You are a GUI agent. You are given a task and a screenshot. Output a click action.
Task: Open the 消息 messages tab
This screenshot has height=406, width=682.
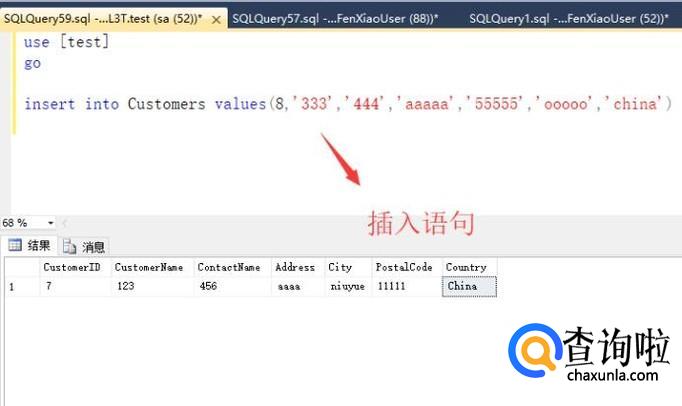point(84,247)
